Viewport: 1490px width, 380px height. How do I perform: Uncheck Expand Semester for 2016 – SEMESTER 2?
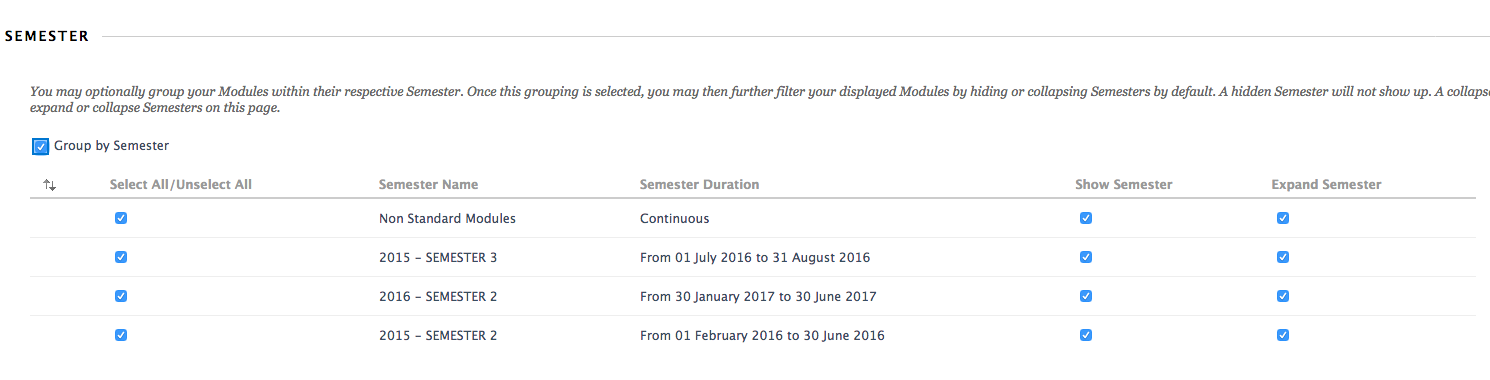click(x=1283, y=296)
